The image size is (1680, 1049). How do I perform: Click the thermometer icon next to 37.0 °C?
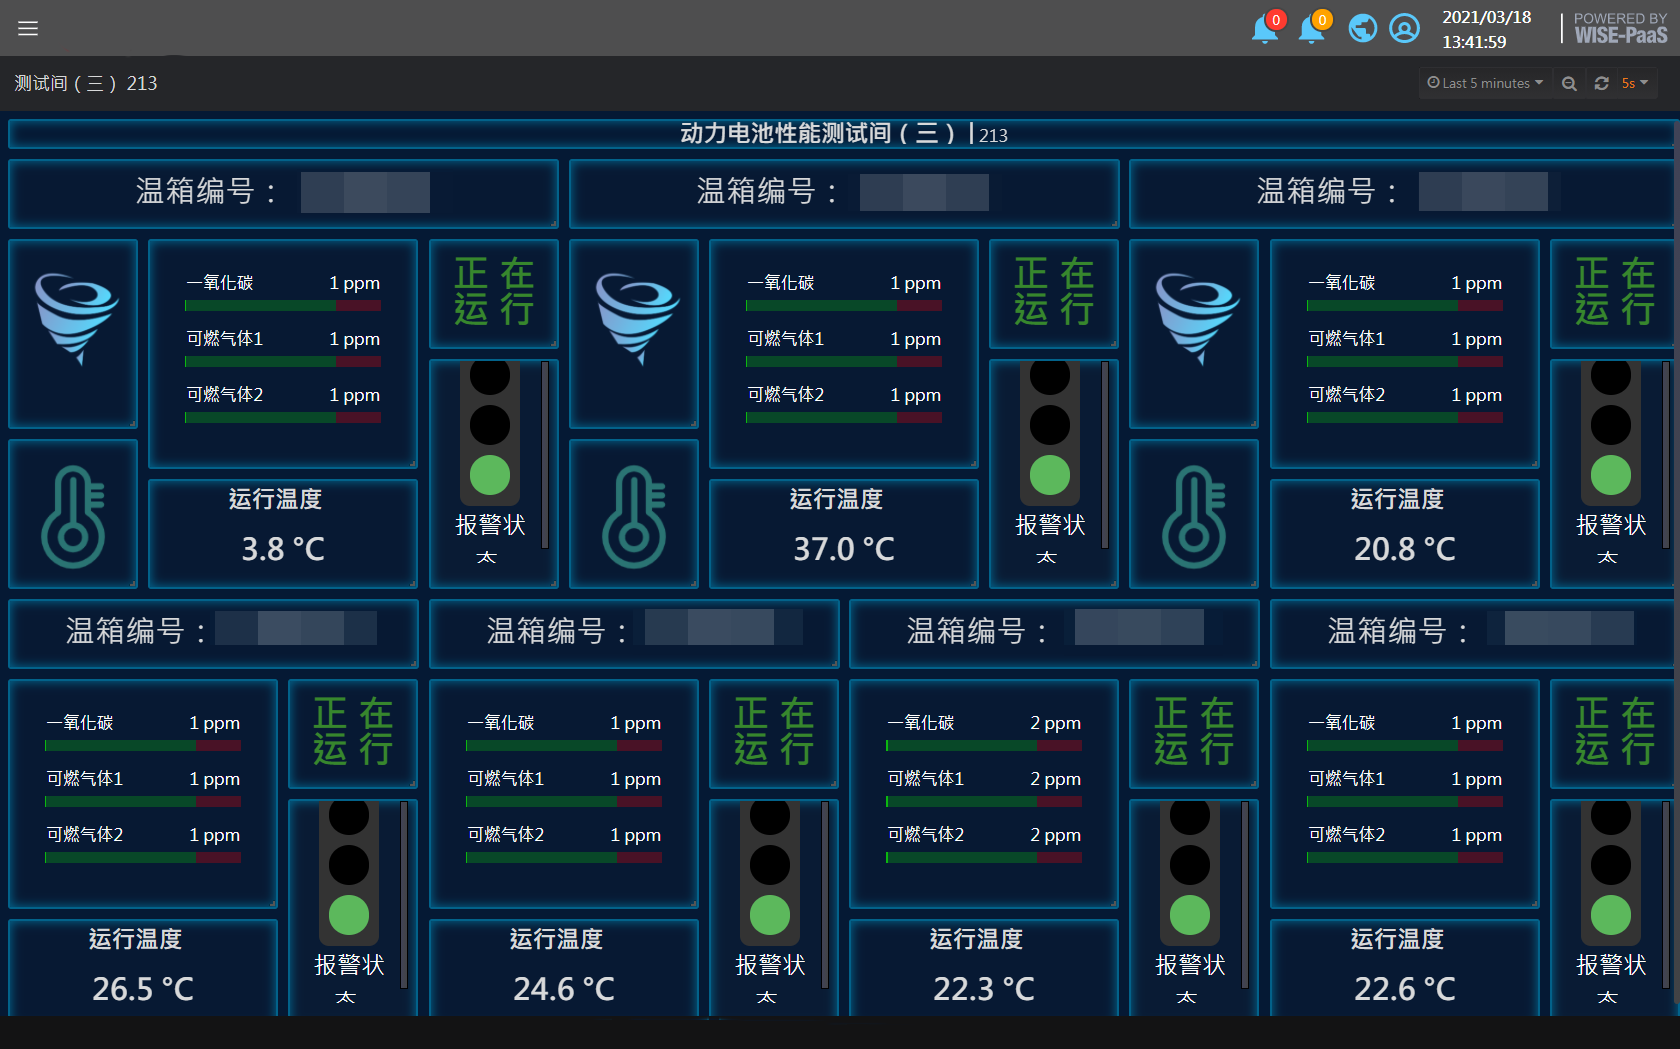click(x=634, y=517)
